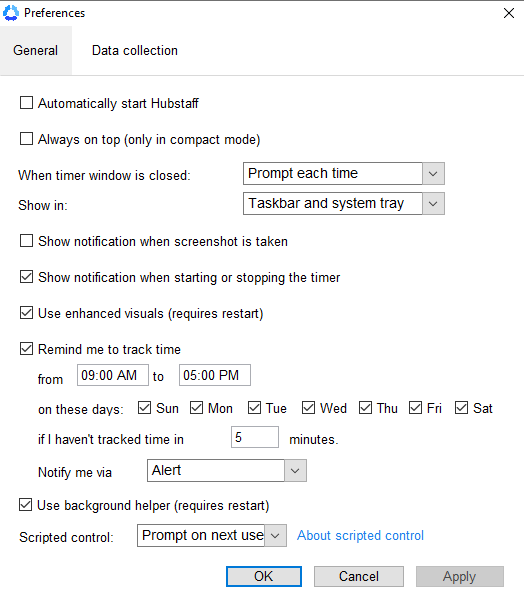Disable Use enhanced visuals checkbox
Image resolution: width=524 pixels, height=608 pixels.
coord(26,313)
